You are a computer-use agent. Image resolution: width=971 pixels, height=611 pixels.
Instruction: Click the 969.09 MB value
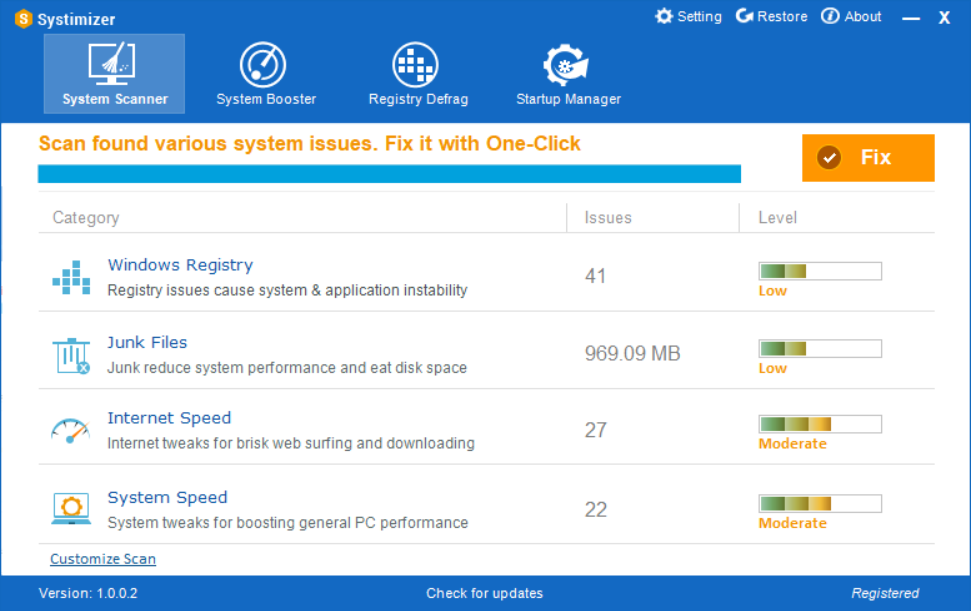[632, 353]
